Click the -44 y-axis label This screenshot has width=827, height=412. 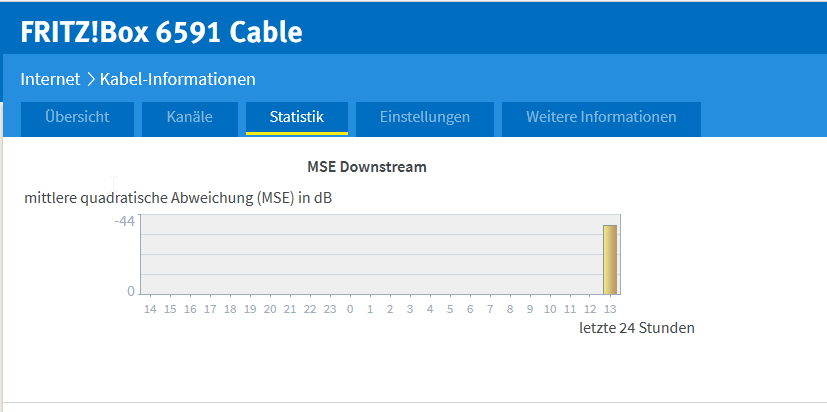coord(124,221)
